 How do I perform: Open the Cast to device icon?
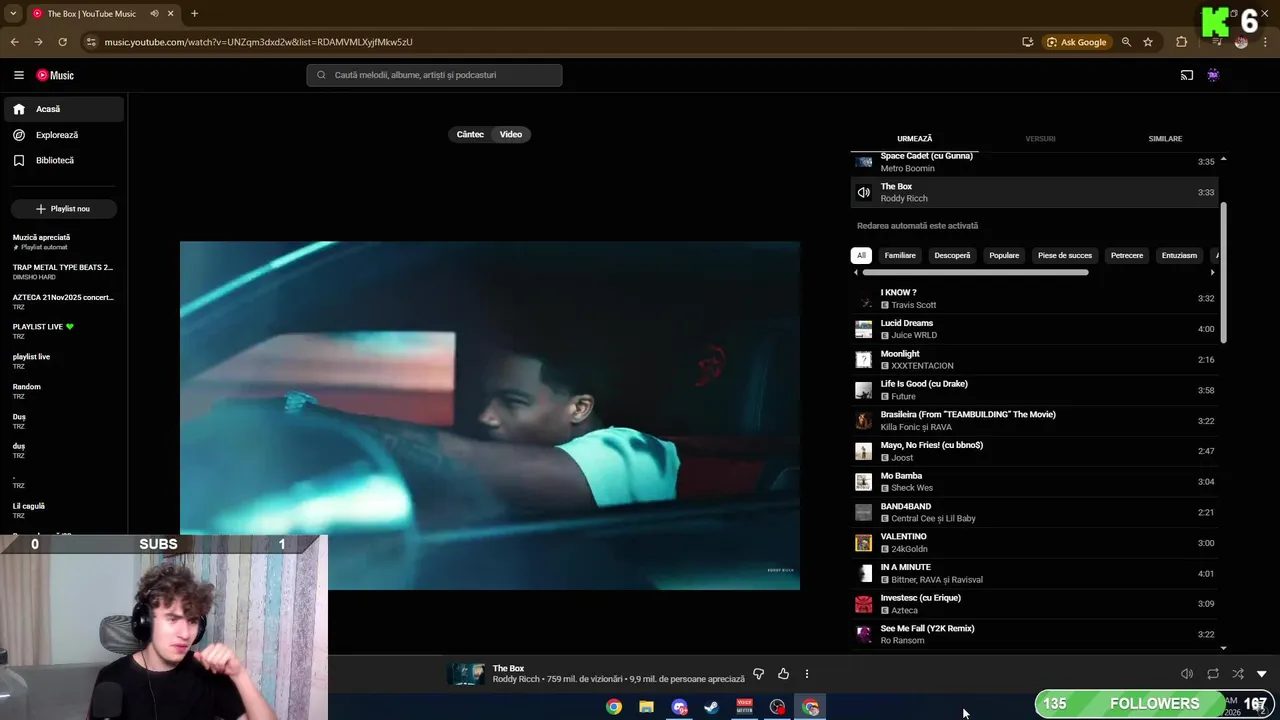[x=1187, y=75]
